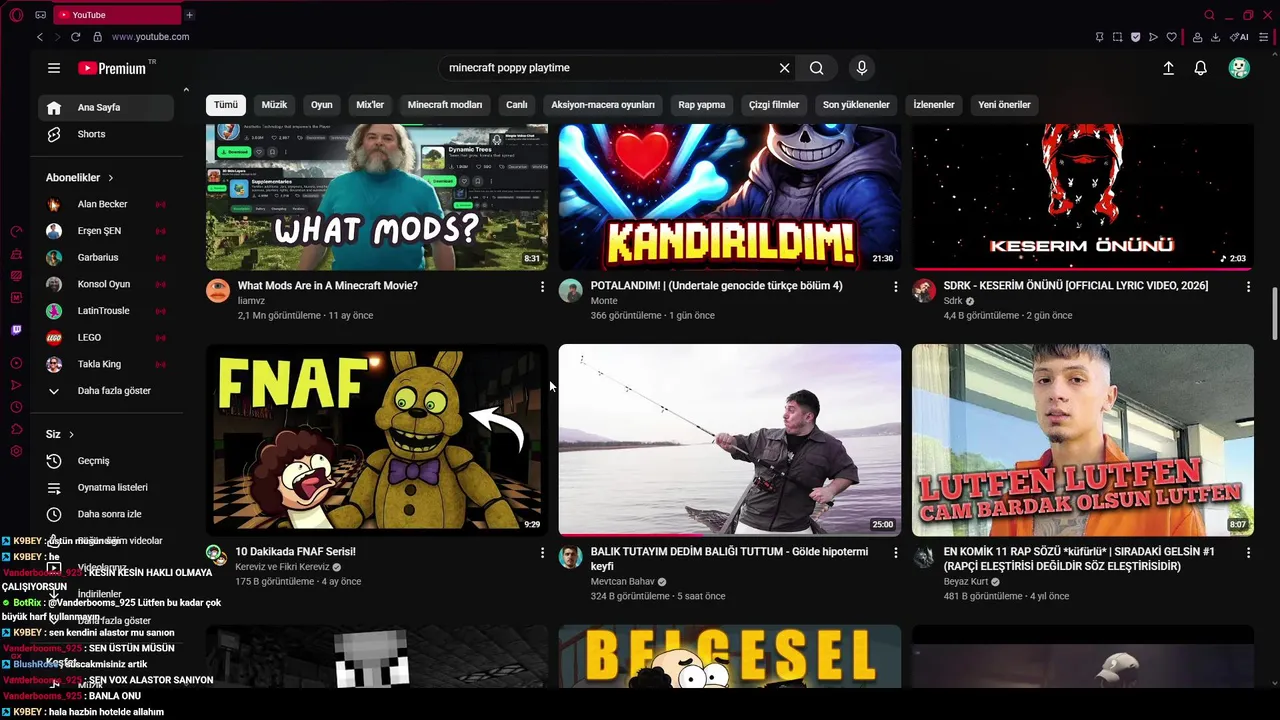The image size is (1280, 720).
Task: Expand the Siz section chevron
Action: point(71,434)
